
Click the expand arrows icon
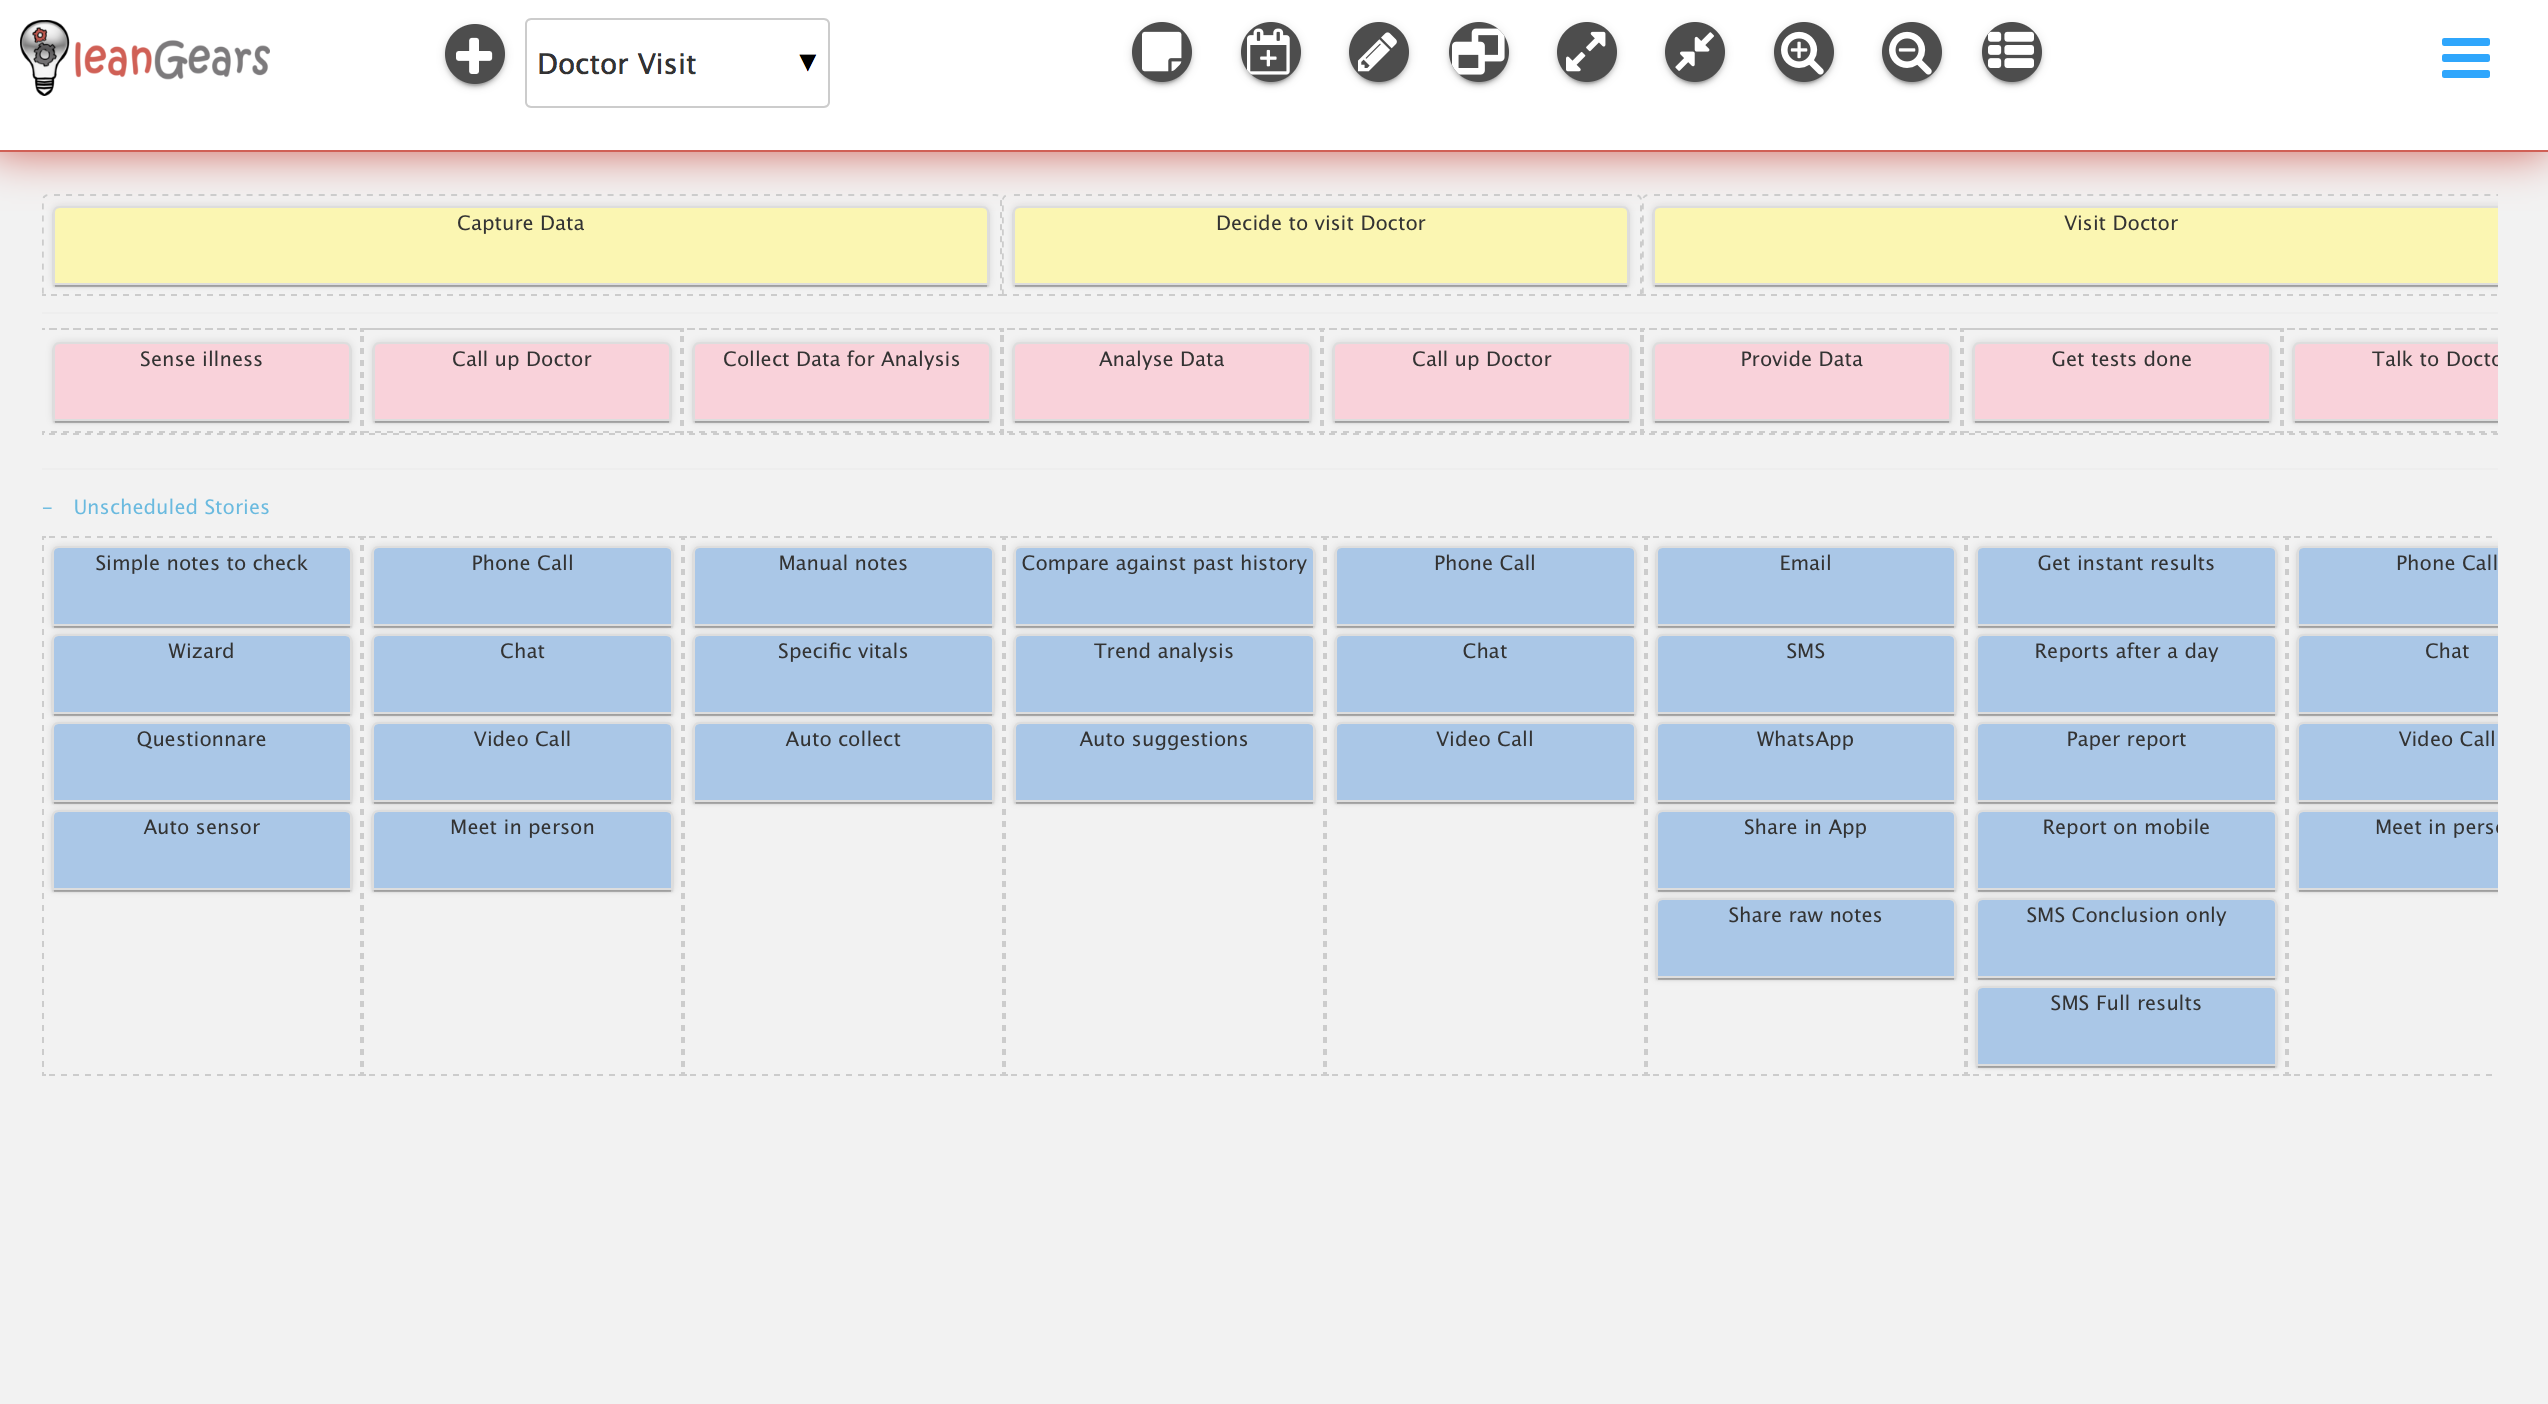(1587, 52)
